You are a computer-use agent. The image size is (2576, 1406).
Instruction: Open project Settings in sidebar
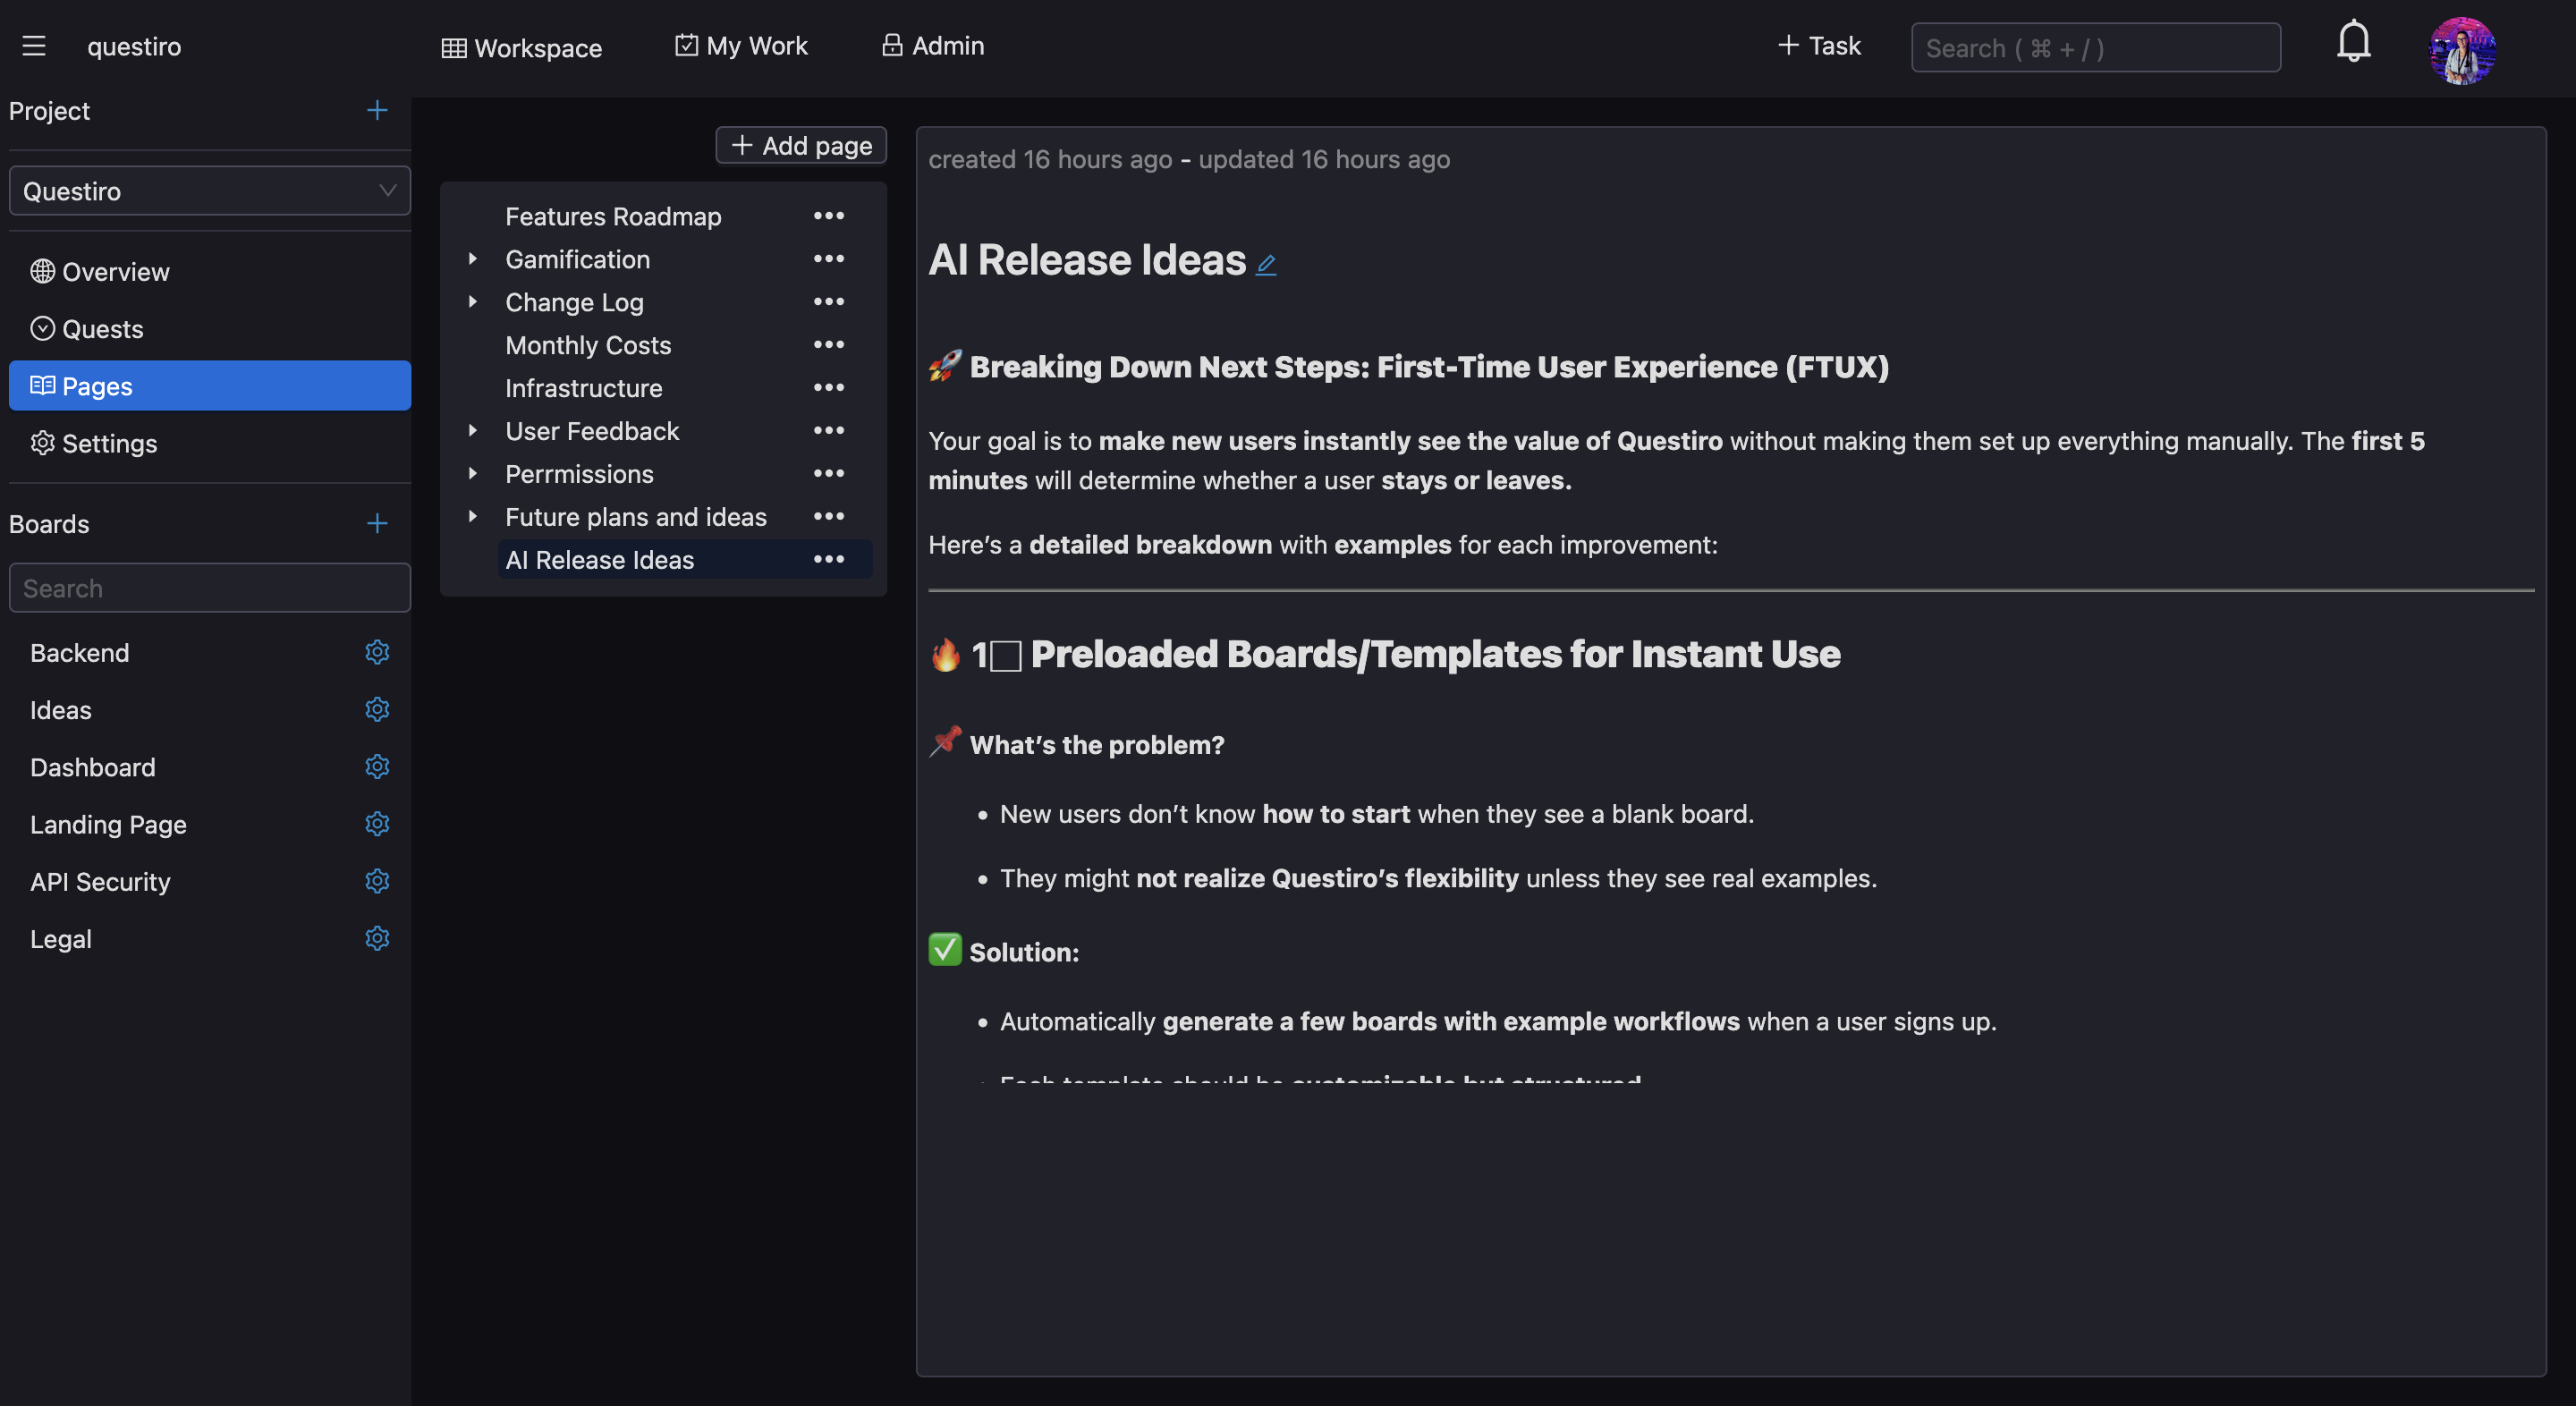click(x=210, y=443)
